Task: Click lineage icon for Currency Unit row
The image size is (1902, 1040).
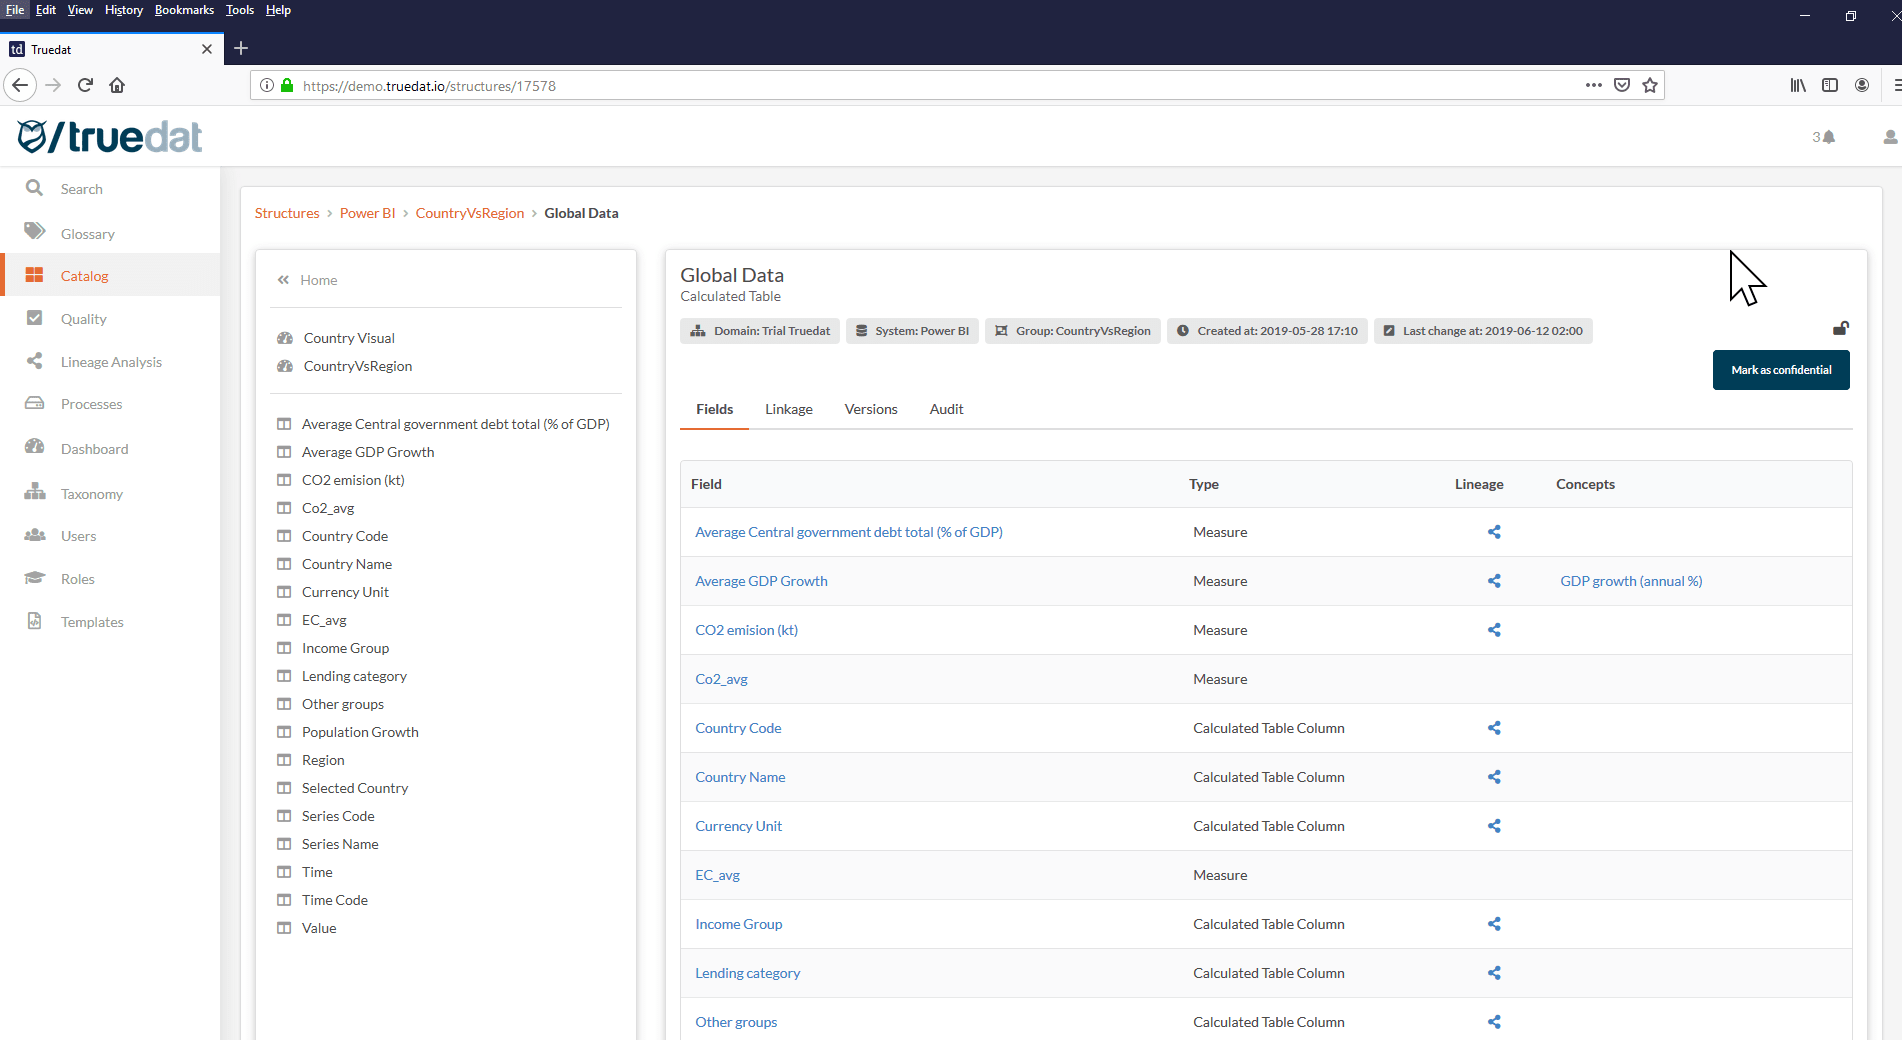Action: 1494,826
